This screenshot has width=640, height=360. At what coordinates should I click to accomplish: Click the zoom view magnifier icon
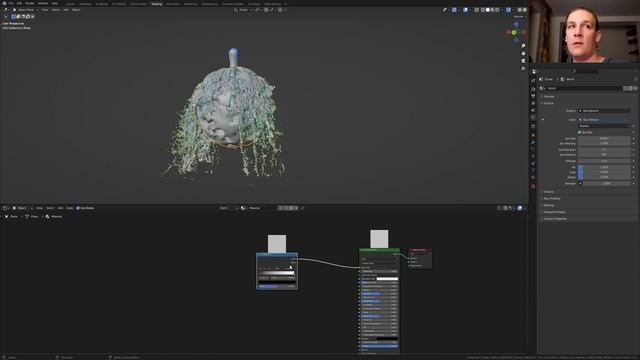[x=523, y=46]
